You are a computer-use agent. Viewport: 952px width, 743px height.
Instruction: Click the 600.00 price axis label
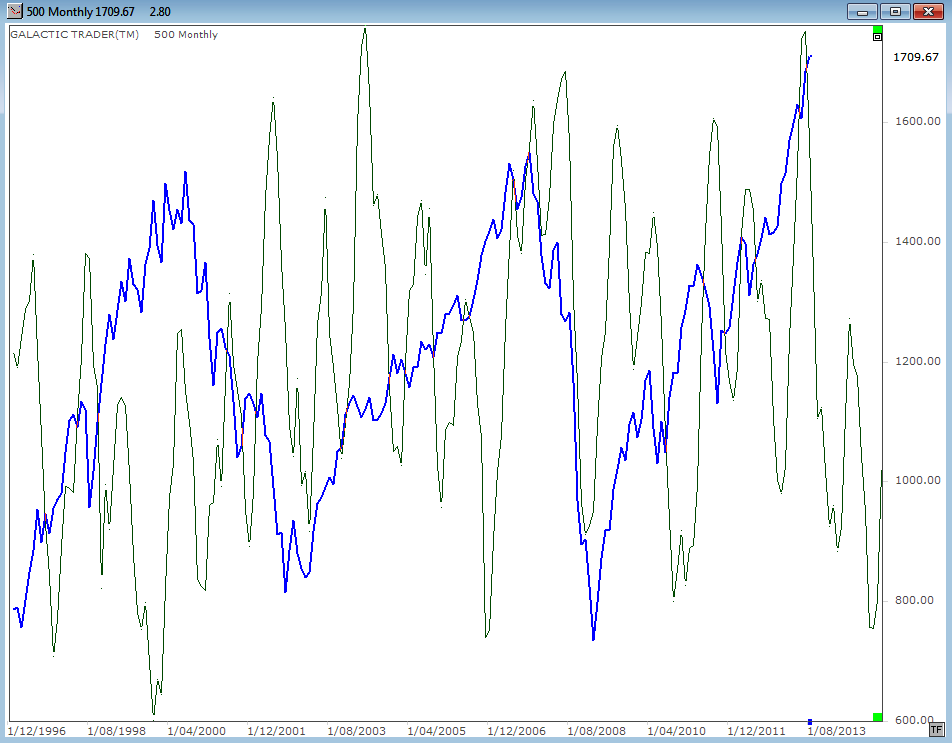[x=914, y=720]
